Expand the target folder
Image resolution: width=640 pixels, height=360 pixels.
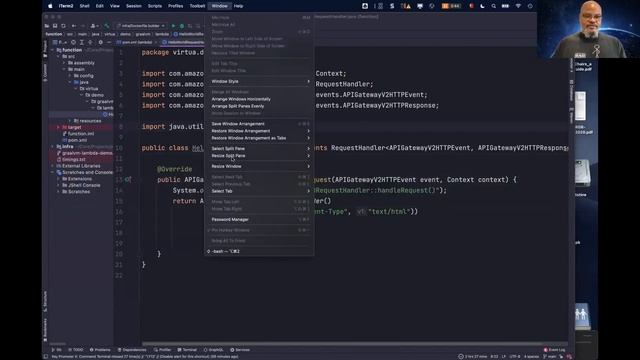[58, 127]
